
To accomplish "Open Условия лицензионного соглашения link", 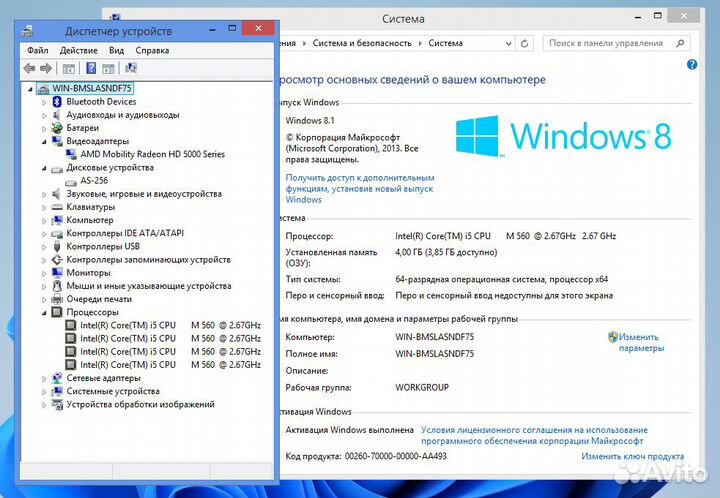I will coord(534,436).
